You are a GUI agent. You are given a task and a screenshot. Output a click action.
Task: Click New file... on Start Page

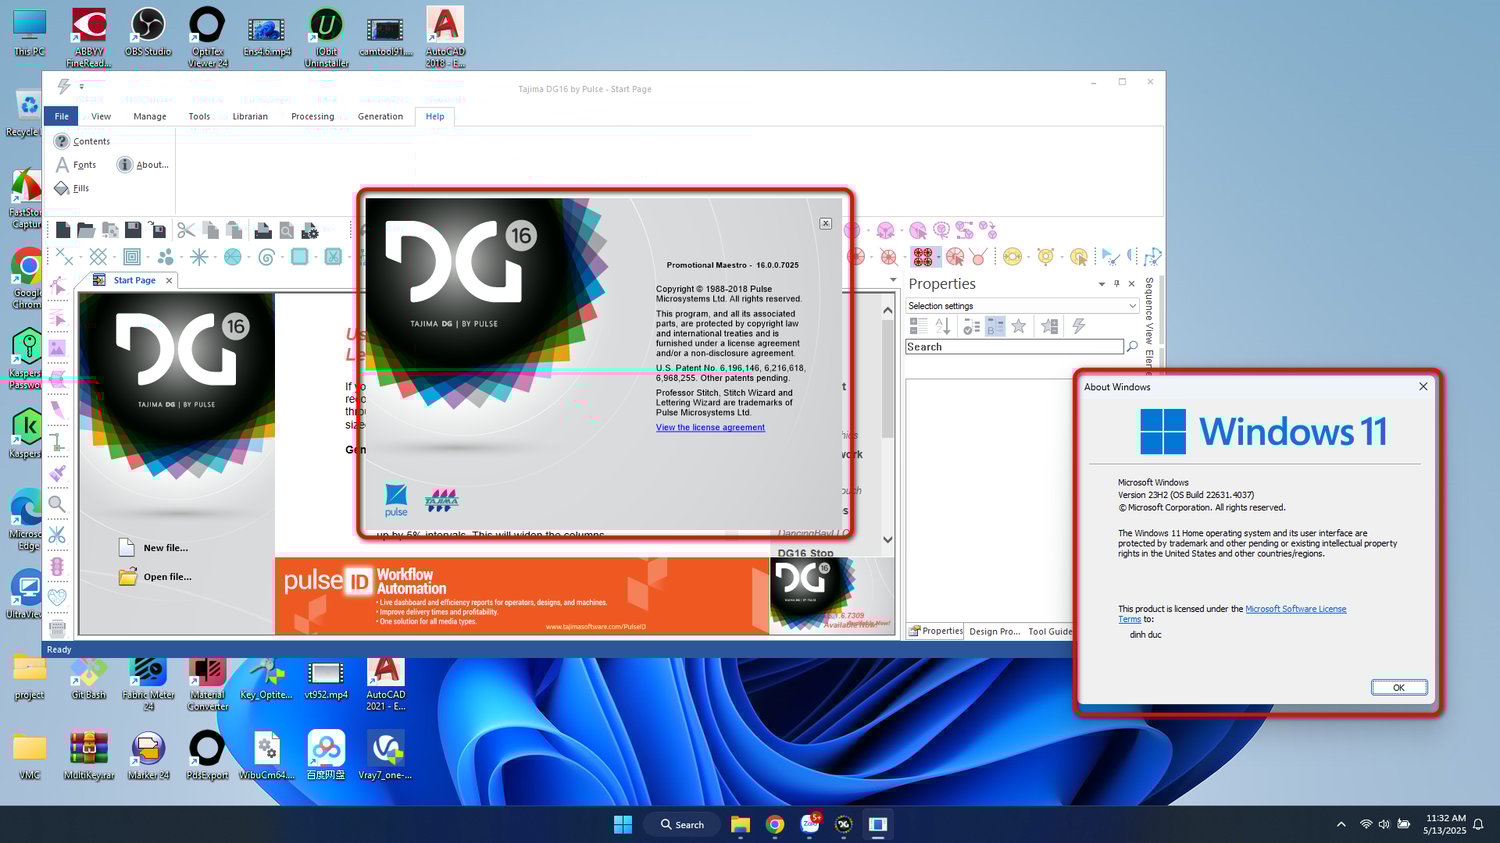click(x=154, y=547)
